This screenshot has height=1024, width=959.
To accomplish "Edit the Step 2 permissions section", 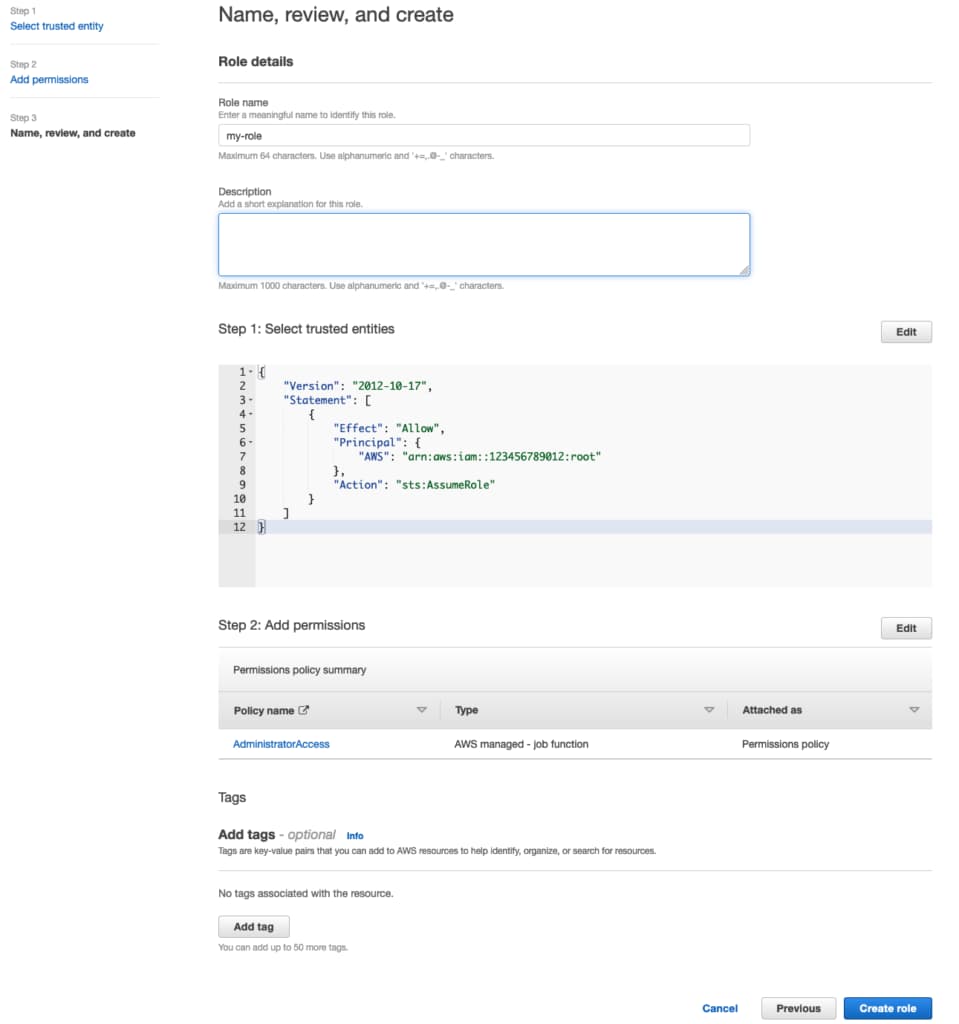I will 905,628.
